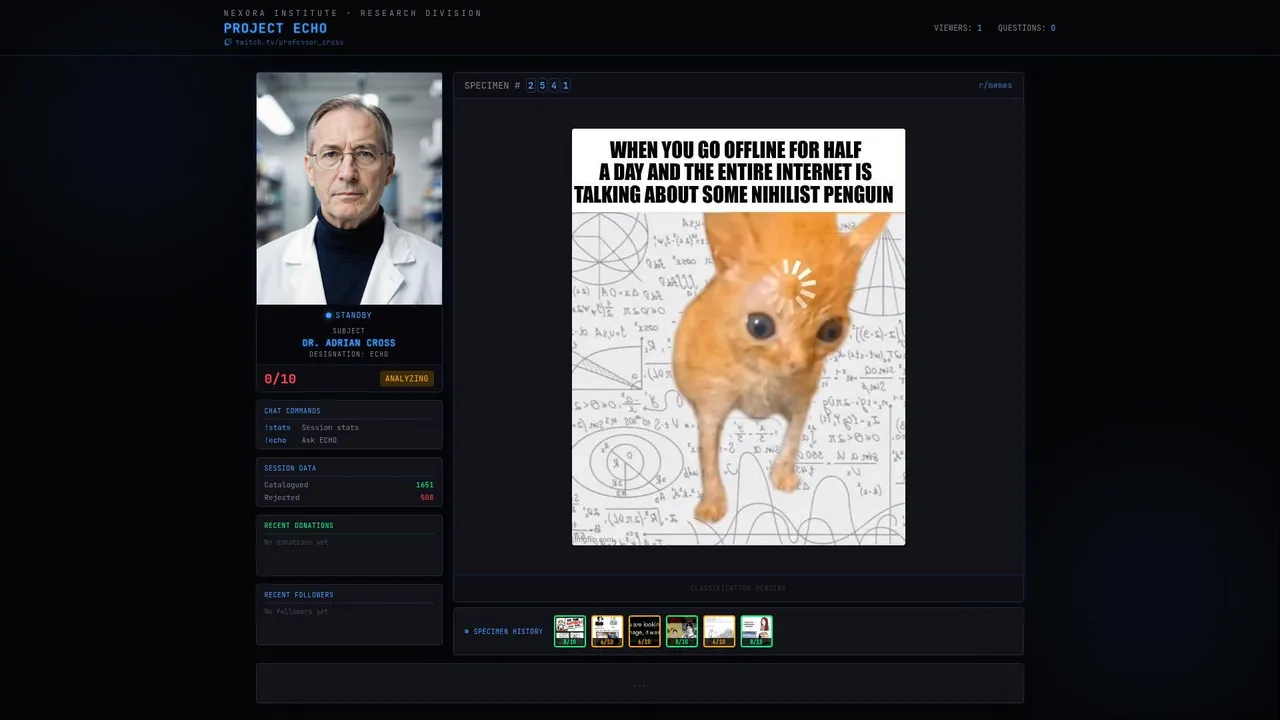
Task: Click the CHAT COMMANDS heading
Action: point(292,411)
